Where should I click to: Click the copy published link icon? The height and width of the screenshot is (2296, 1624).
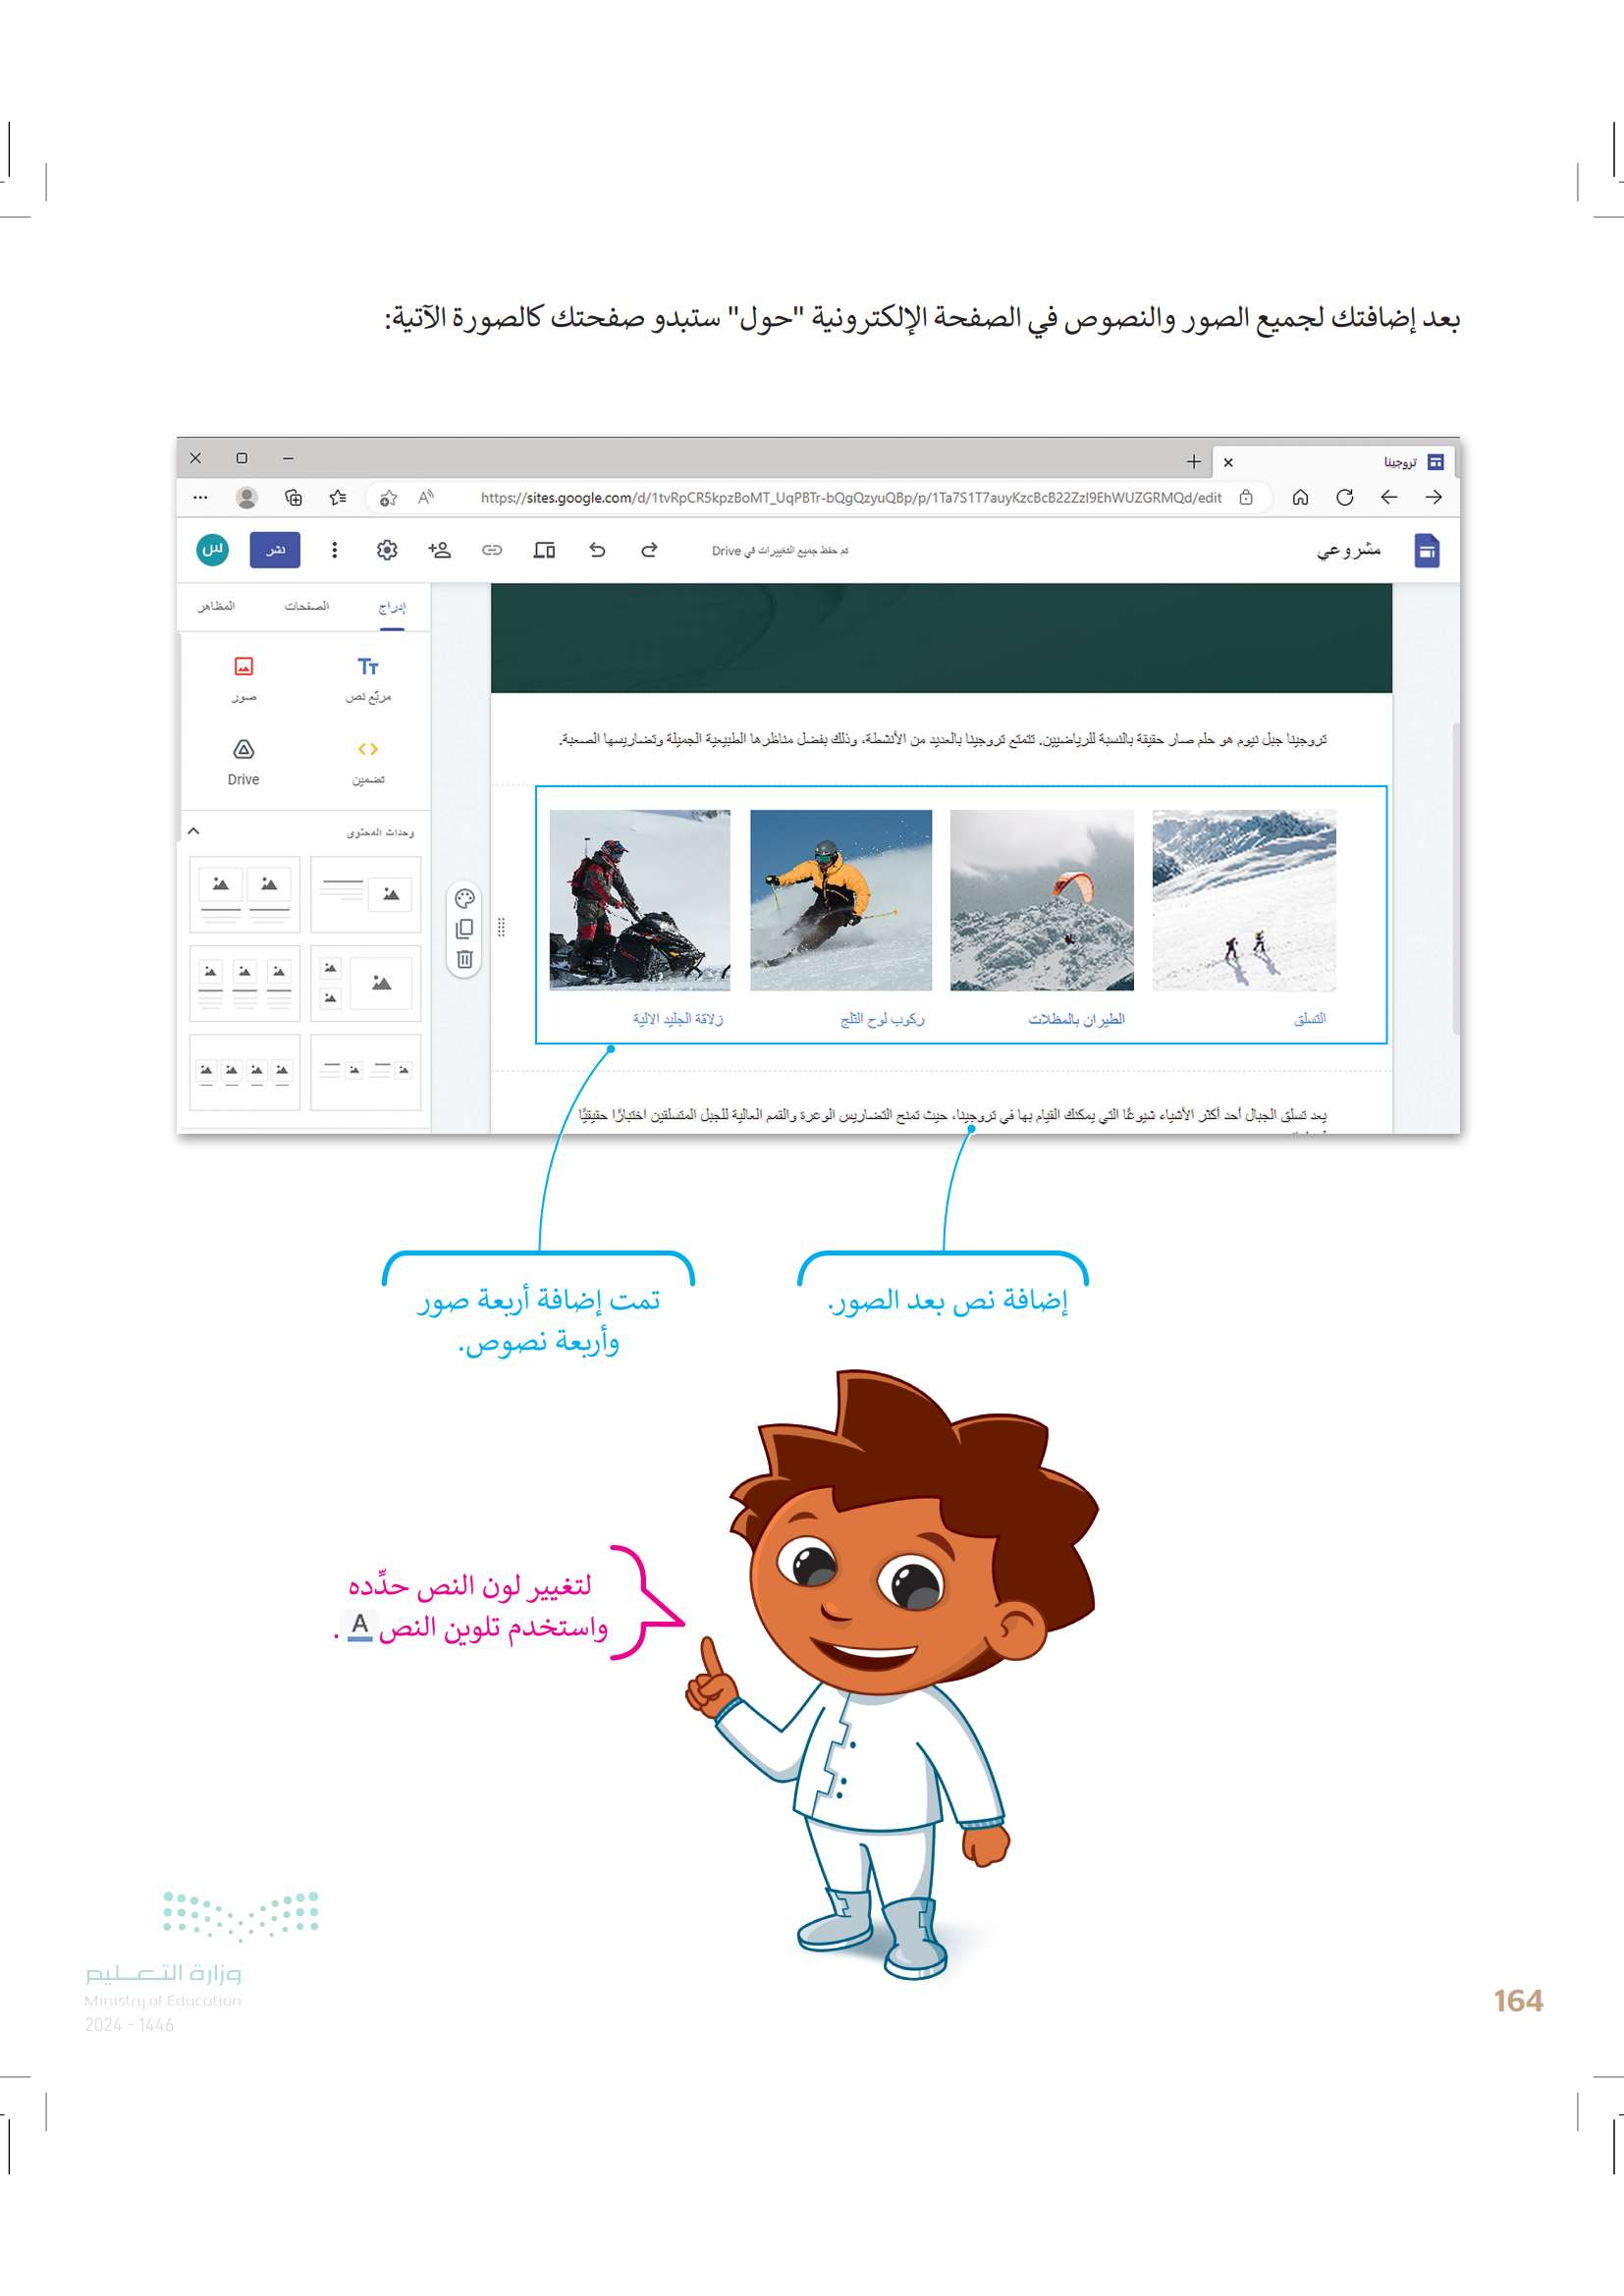[492, 550]
